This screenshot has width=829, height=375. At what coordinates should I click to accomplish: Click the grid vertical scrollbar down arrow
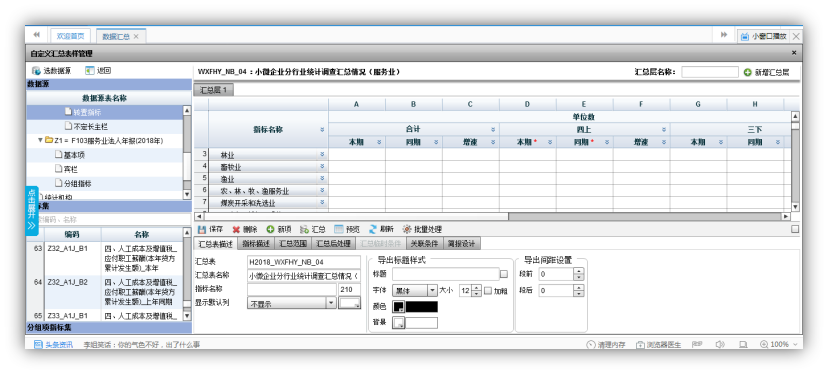pos(796,207)
